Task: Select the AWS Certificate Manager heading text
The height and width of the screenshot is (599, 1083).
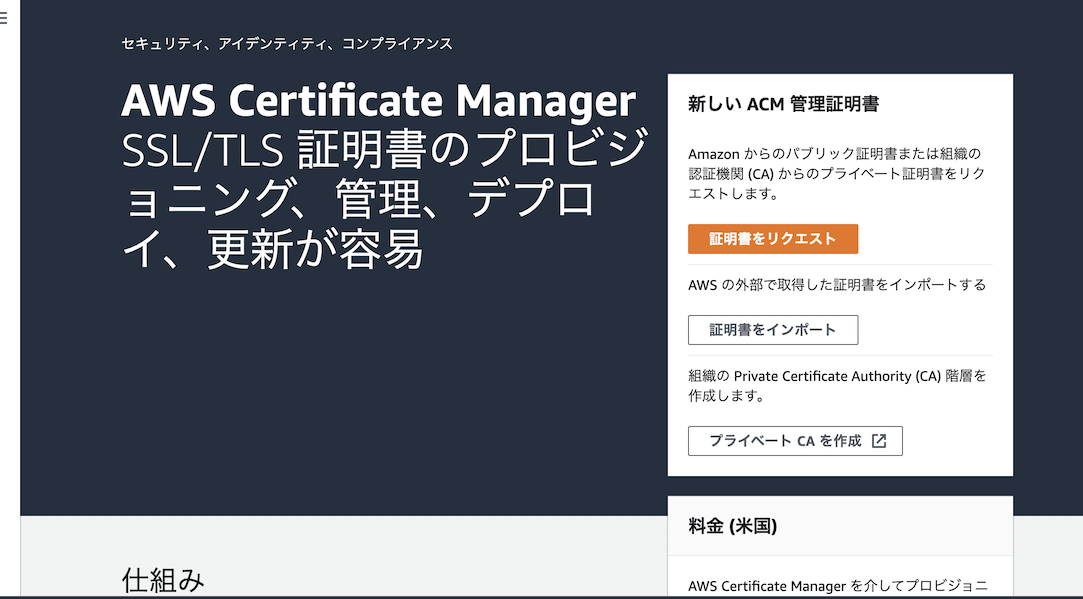Action: point(378,101)
